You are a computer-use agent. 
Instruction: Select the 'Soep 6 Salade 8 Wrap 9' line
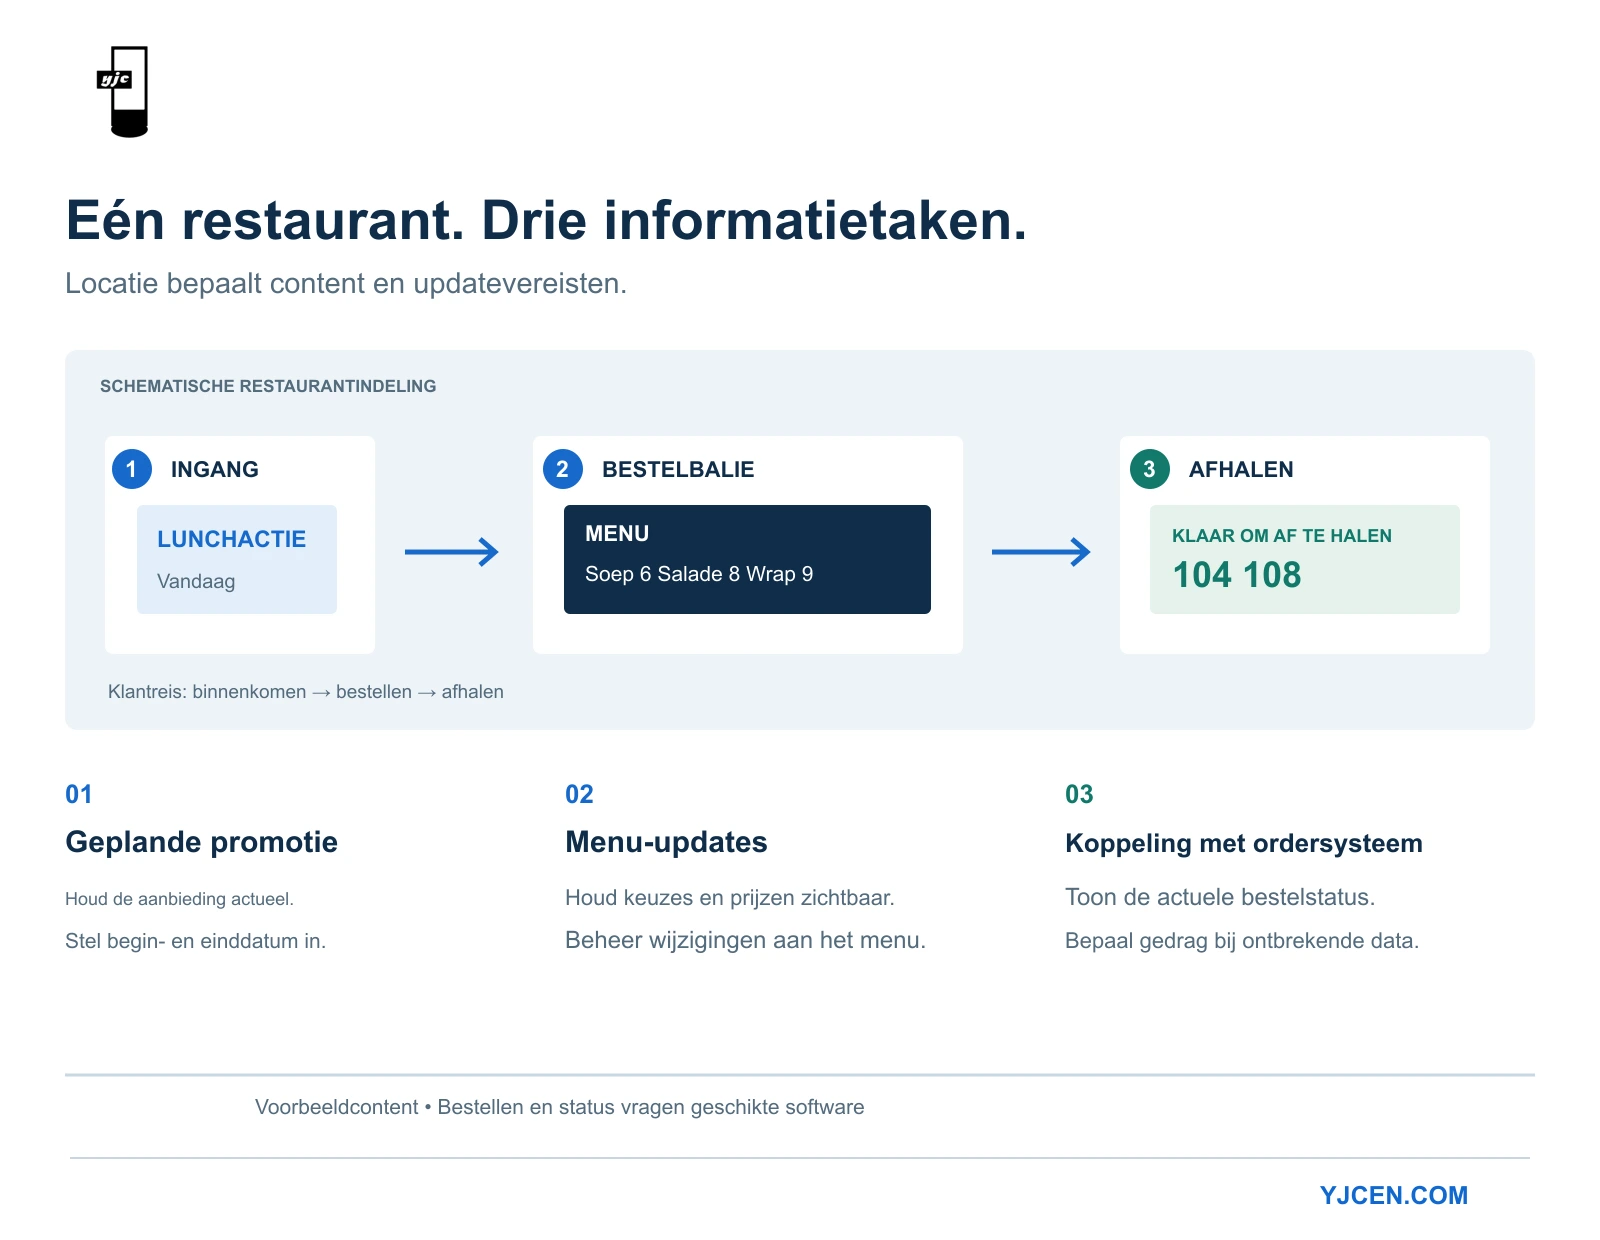point(699,574)
